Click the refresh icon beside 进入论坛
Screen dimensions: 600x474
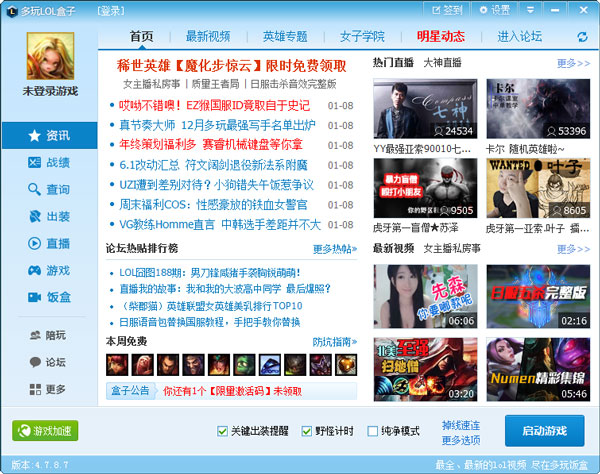coord(582,37)
